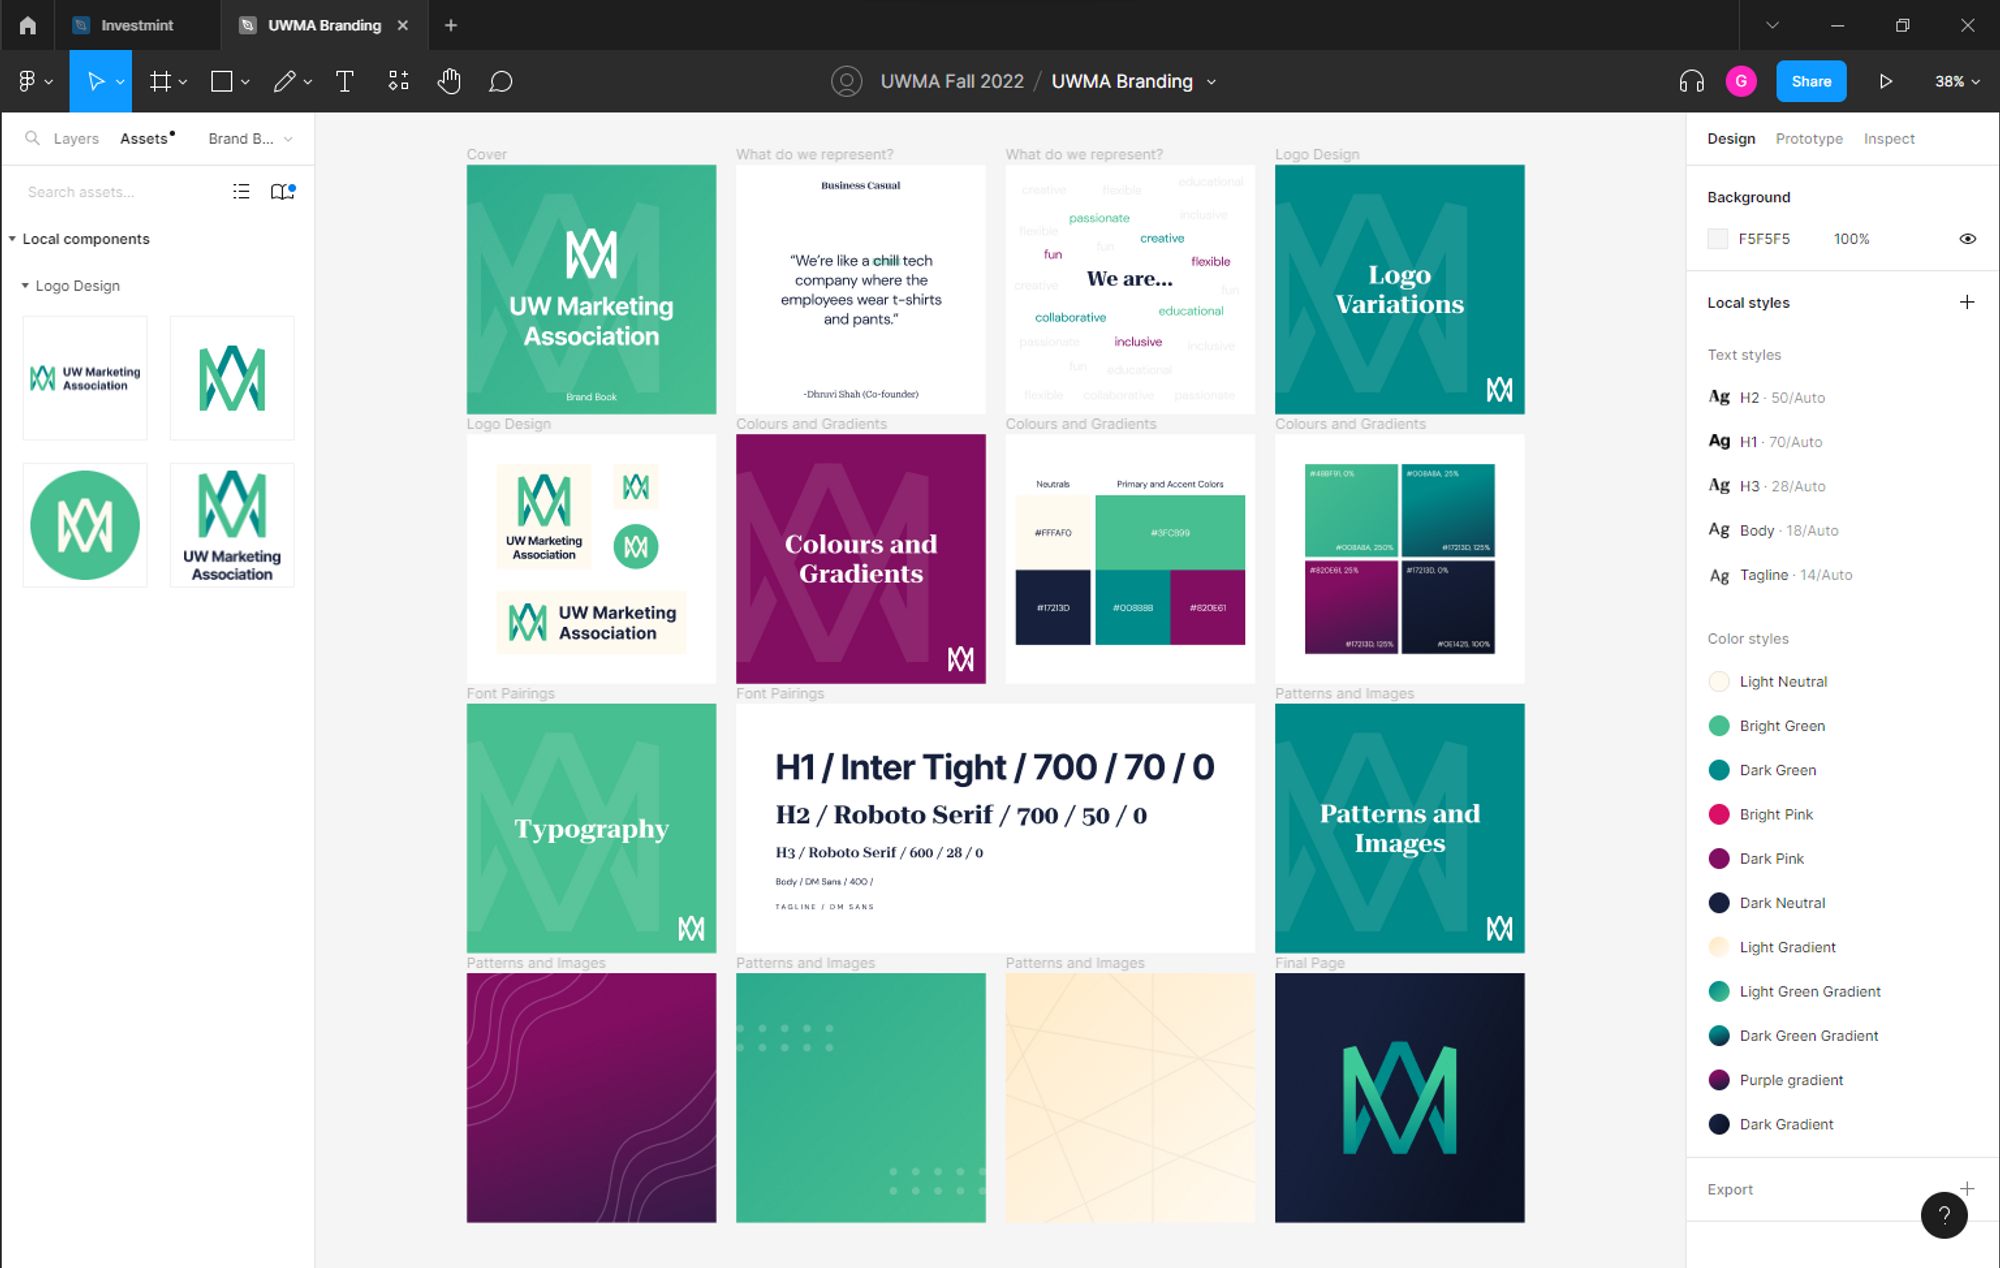The width and height of the screenshot is (2000, 1268).
Task: Open Move tool options dropdown
Action: (x=120, y=82)
